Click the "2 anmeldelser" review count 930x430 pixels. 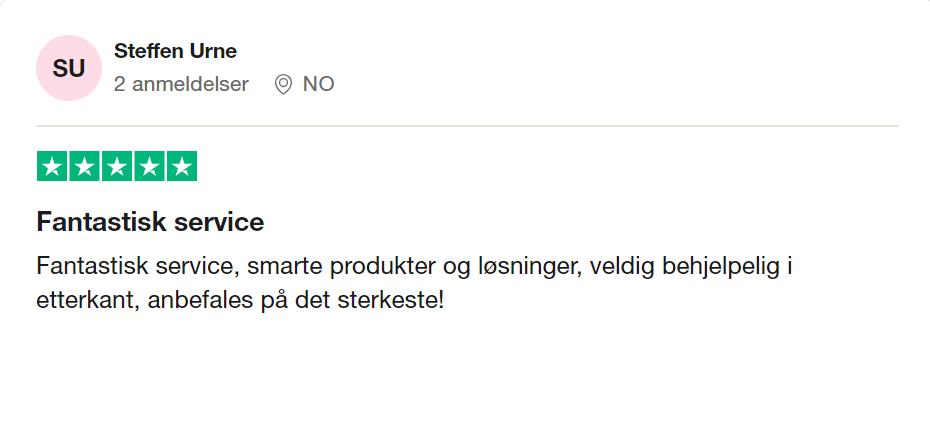point(181,84)
